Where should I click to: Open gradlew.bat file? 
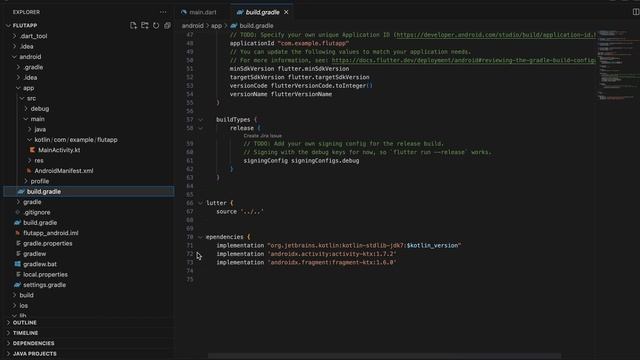(x=40, y=264)
